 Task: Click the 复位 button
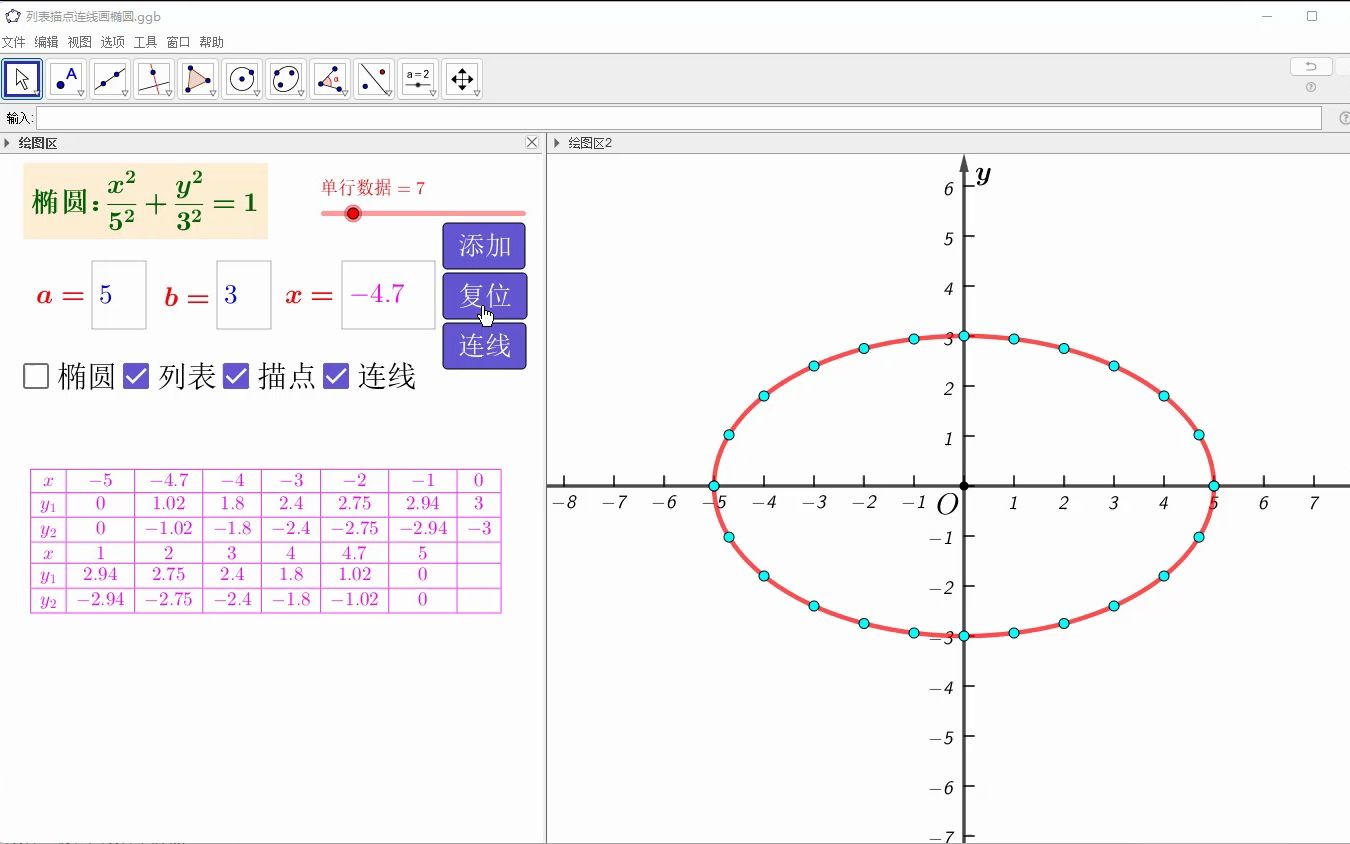click(x=484, y=296)
